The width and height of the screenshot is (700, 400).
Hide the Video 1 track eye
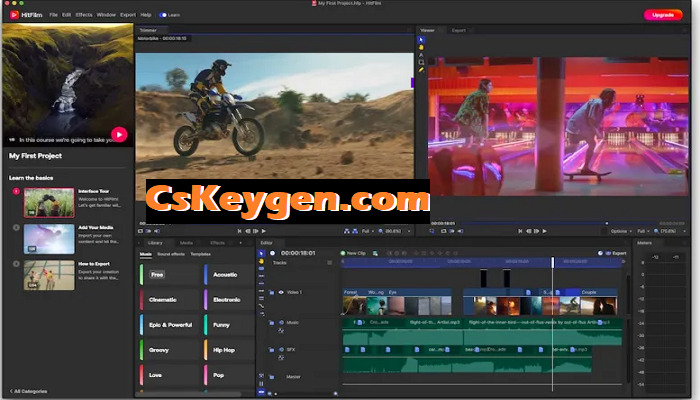[x=281, y=292]
